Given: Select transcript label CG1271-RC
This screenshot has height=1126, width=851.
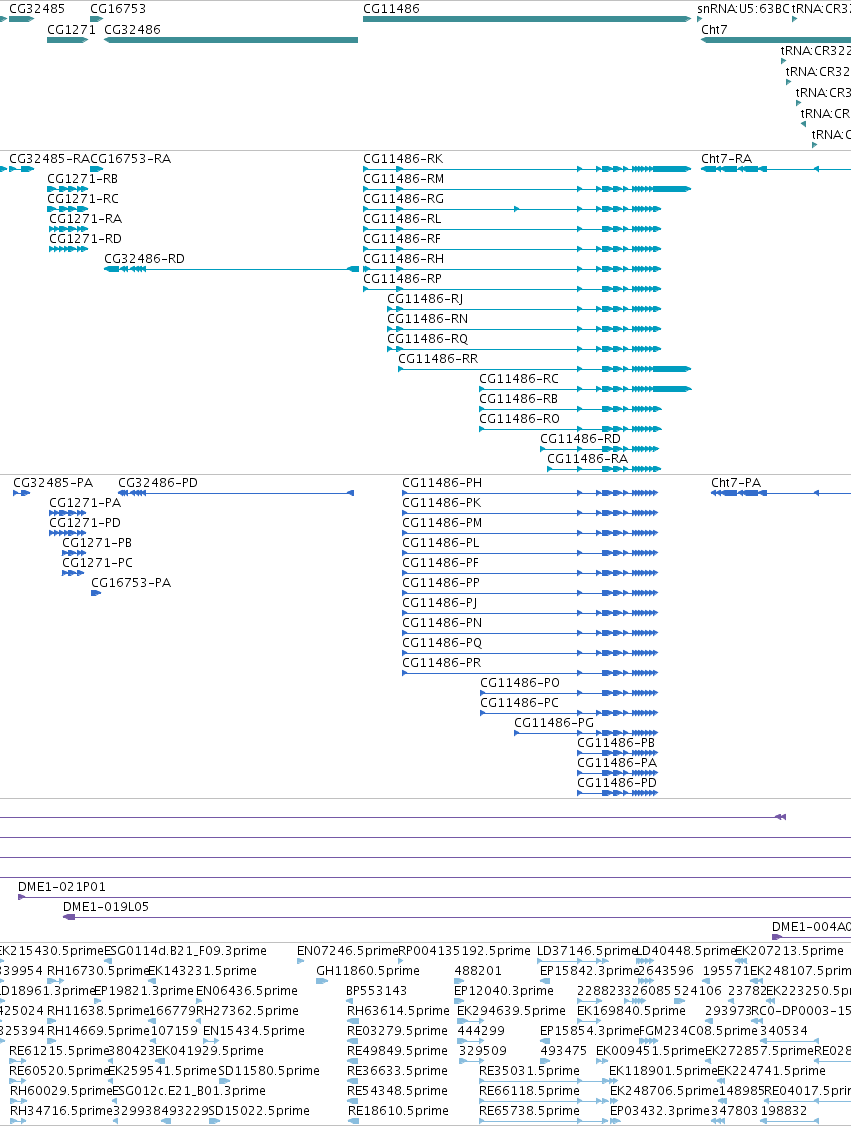Looking at the screenshot, I should pyautogui.click(x=83, y=199).
